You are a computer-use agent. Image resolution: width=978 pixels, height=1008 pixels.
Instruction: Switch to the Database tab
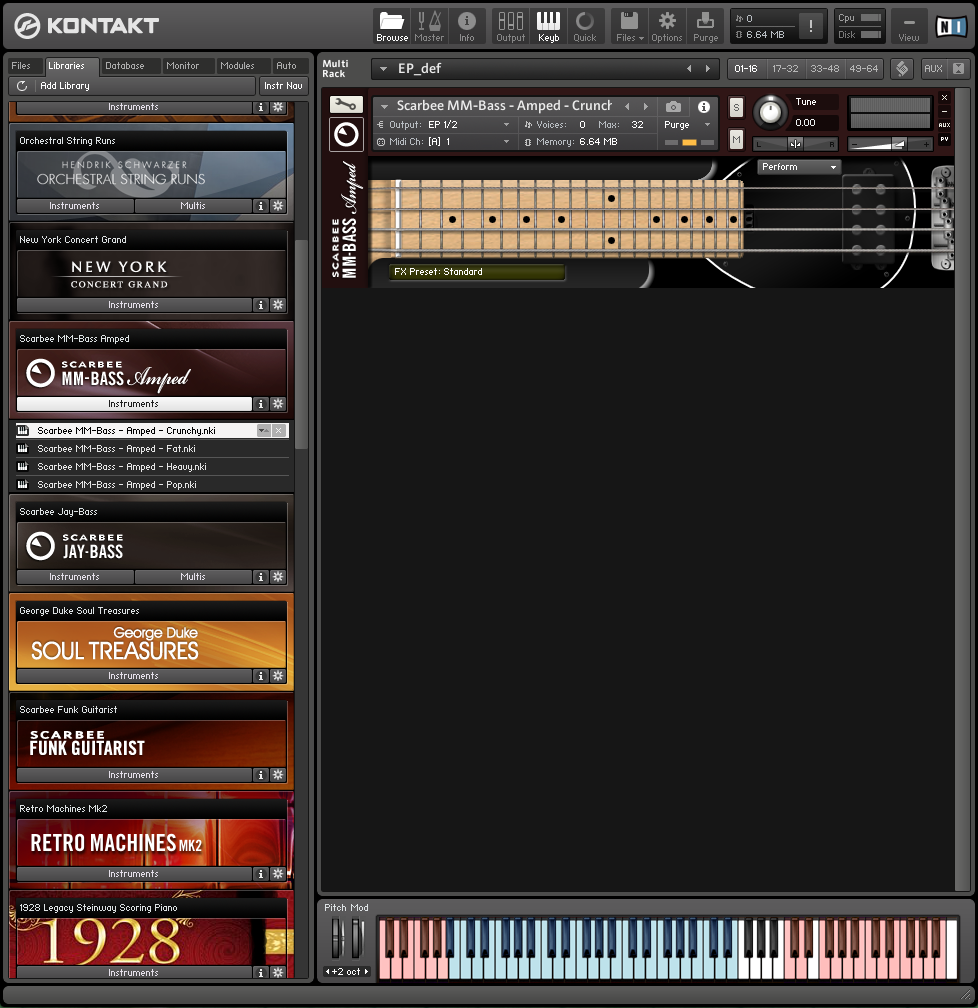tap(125, 66)
